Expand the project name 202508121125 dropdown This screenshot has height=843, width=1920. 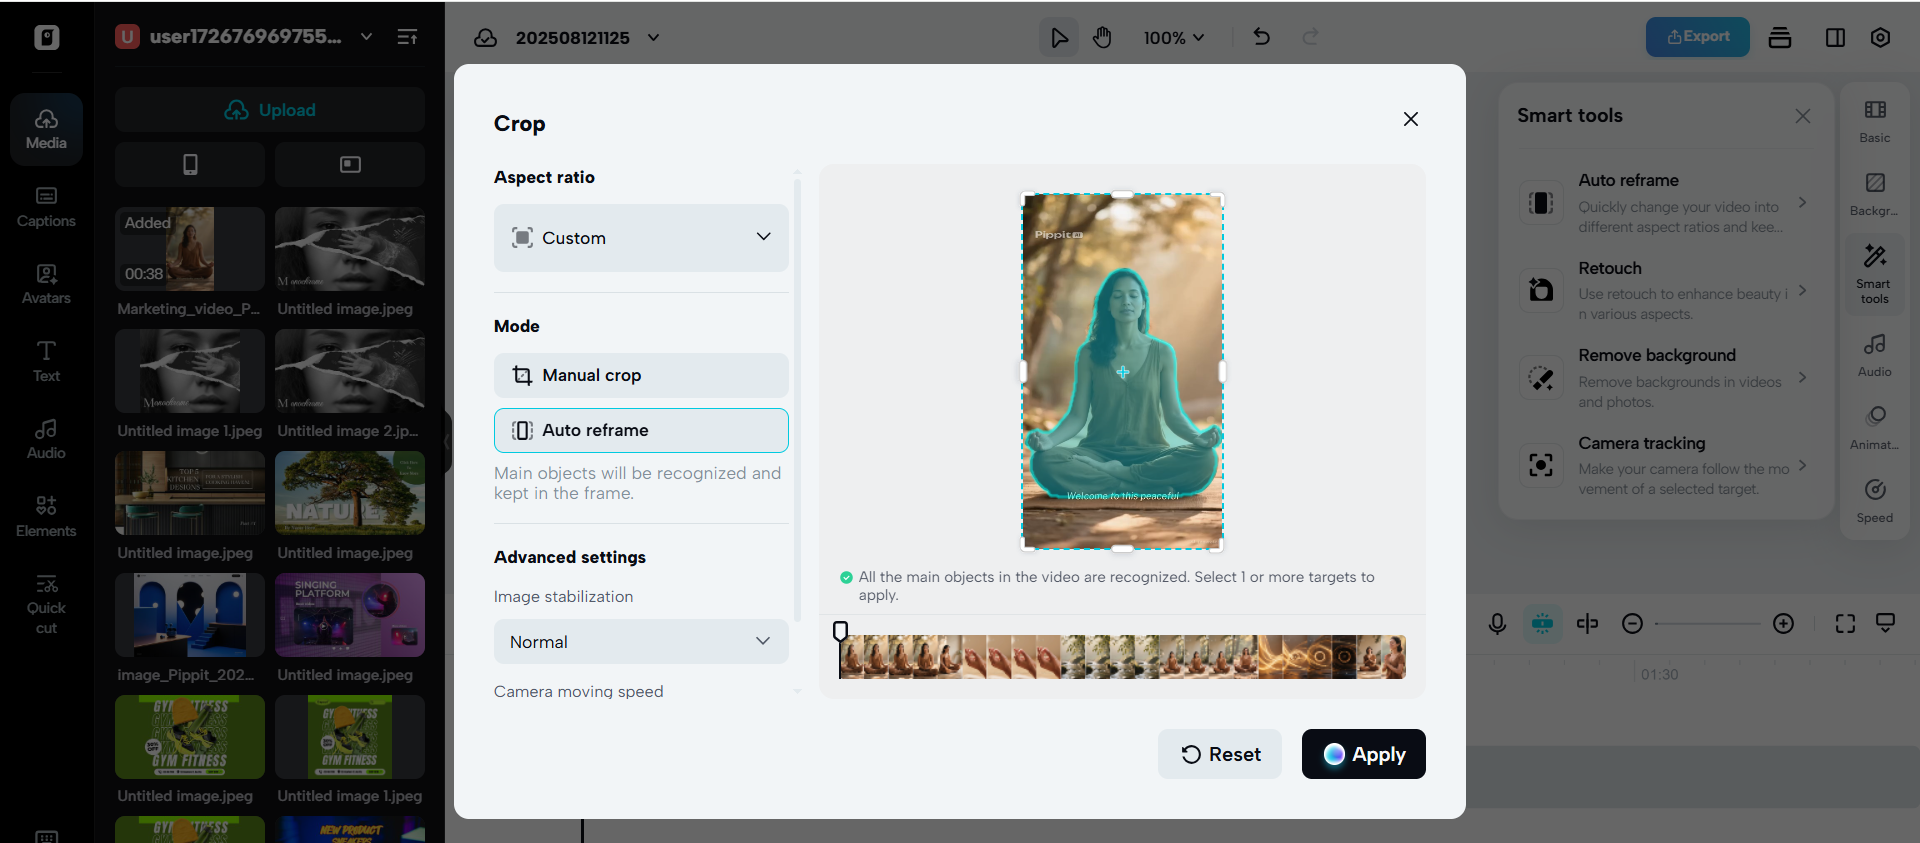tap(653, 38)
